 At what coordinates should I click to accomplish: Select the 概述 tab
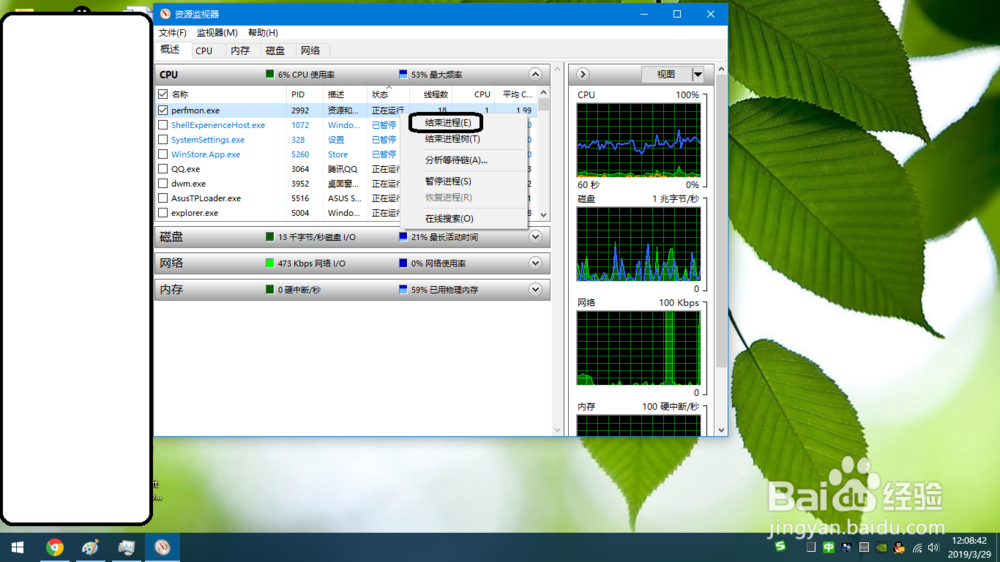pos(170,50)
